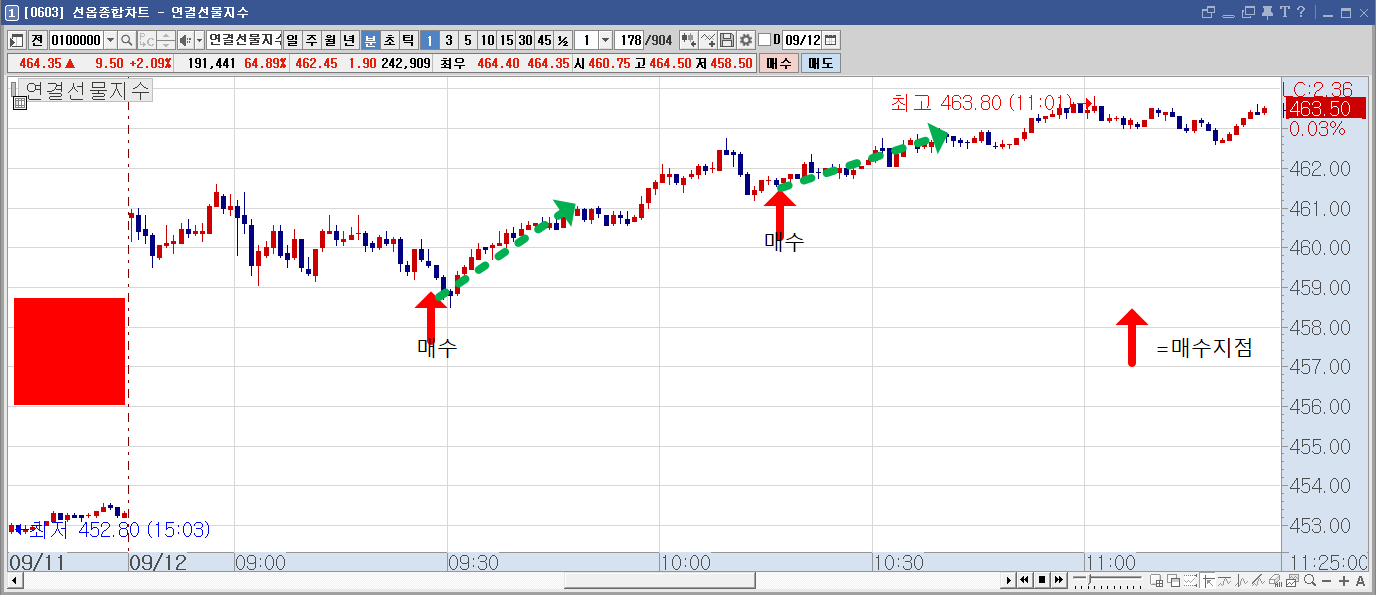
Task: Click the chart copy/print icon
Action: pyautogui.click(x=1292, y=580)
